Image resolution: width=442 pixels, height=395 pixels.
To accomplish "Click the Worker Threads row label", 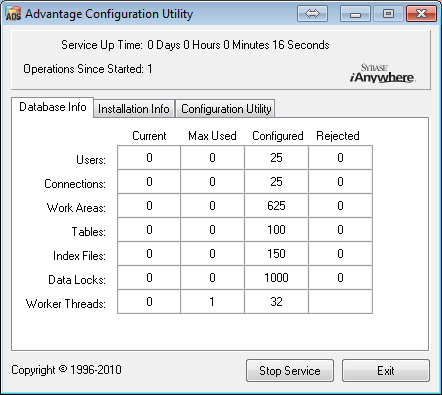I will pos(66,304).
